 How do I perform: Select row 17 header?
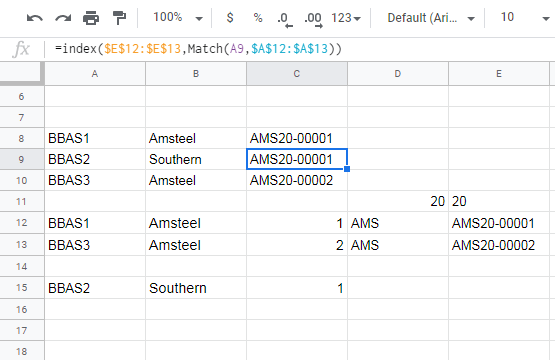[22, 331]
